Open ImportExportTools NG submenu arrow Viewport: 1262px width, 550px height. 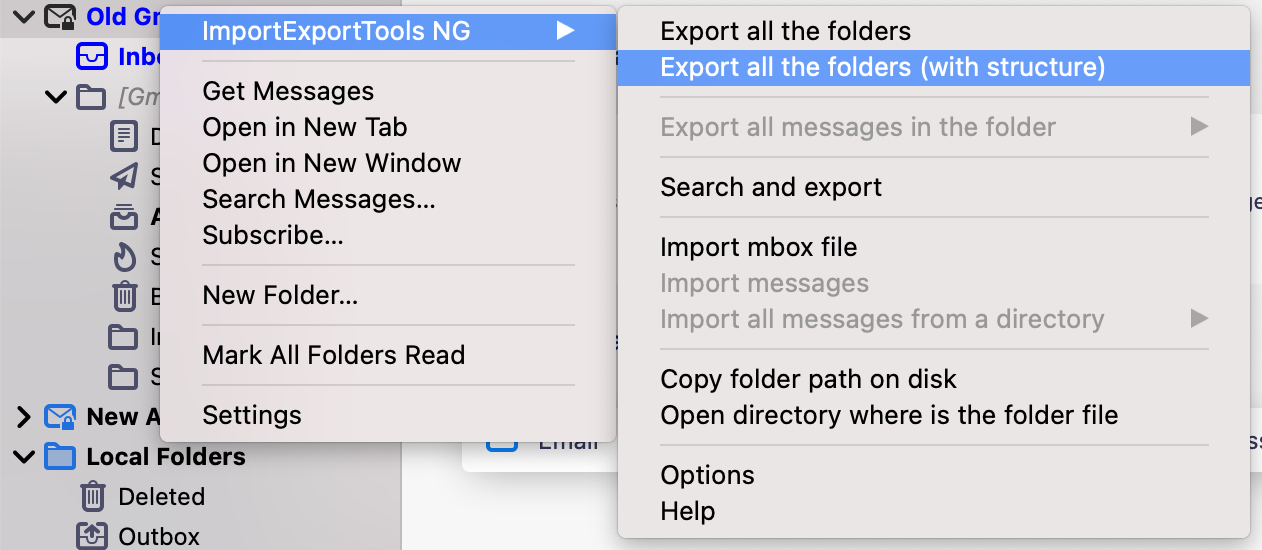(x=566, y=31)
